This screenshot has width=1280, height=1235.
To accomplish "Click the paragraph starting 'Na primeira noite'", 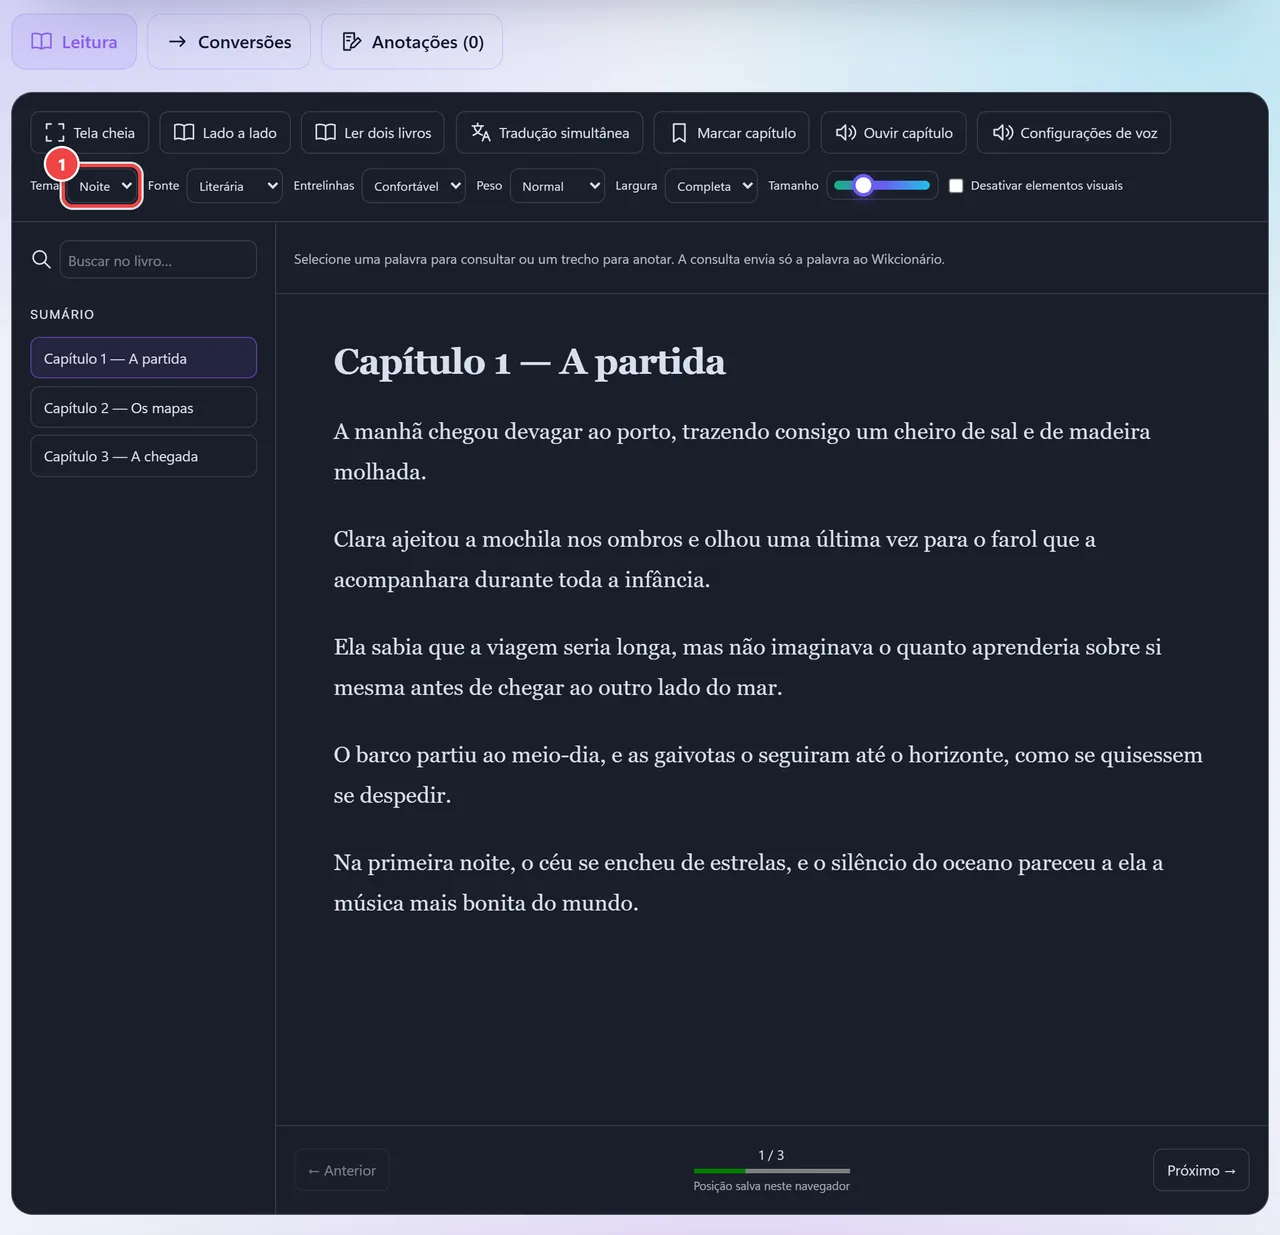I will [x=749, y=882].
